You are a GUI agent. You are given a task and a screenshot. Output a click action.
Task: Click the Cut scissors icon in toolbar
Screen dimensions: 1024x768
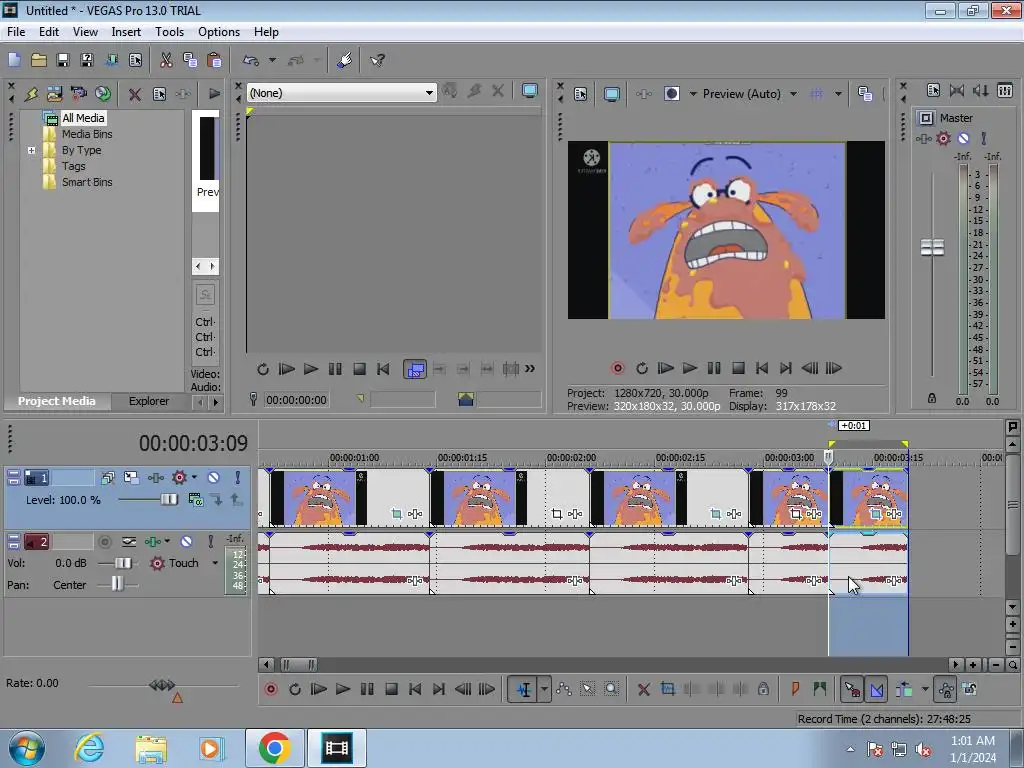(166, 60)
